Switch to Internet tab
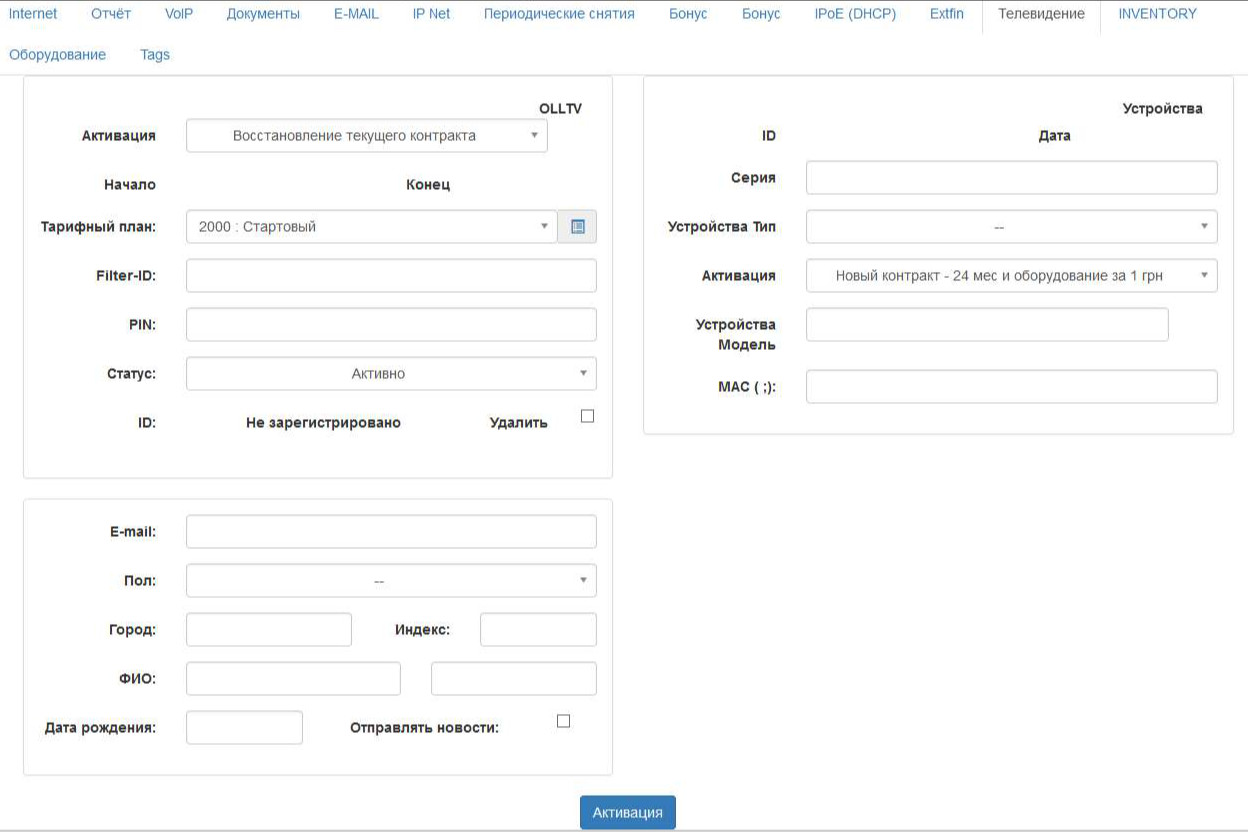The width and height of the screenshot is (1248, 832). pos(33,14)
